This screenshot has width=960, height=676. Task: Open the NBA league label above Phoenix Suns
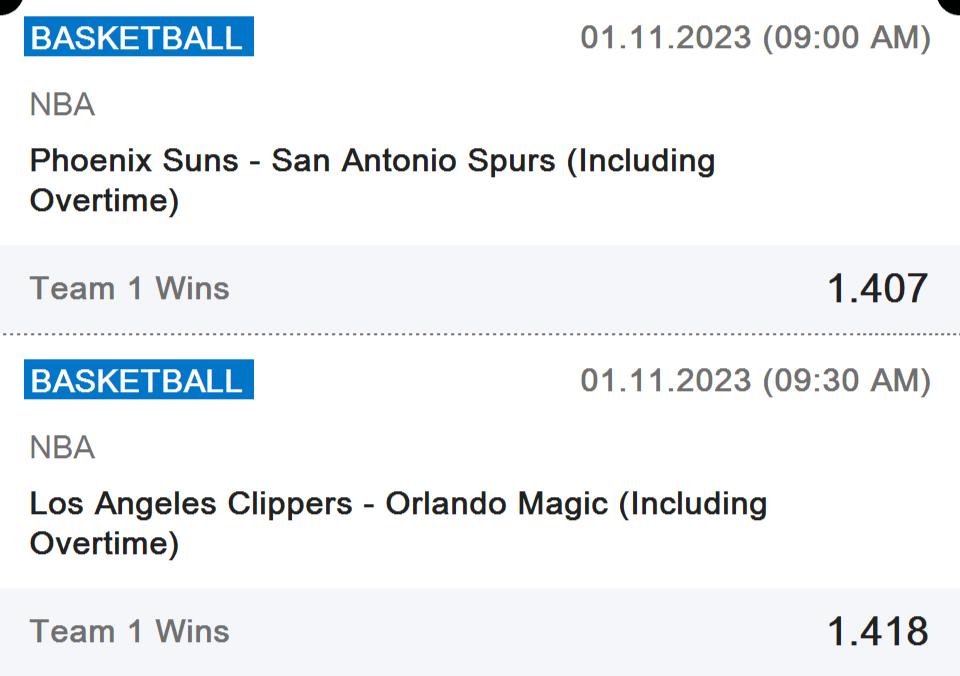[62, 104]
